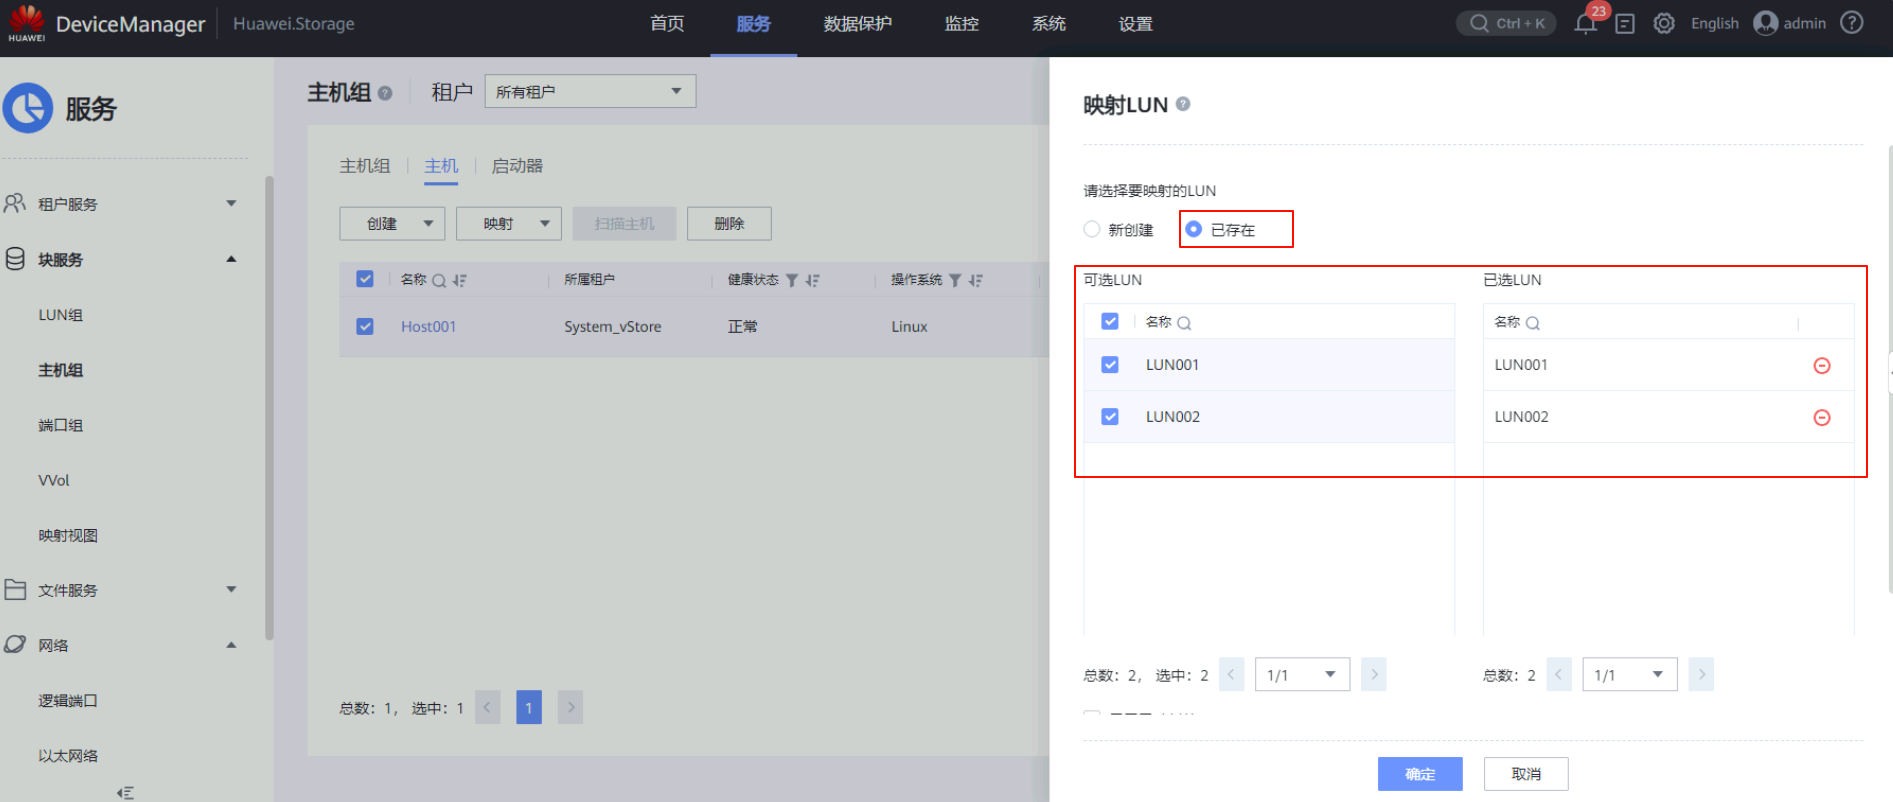
Task: Click the Ctrl+K search box
Action: pyautogui.click(x=1506, y=23)
